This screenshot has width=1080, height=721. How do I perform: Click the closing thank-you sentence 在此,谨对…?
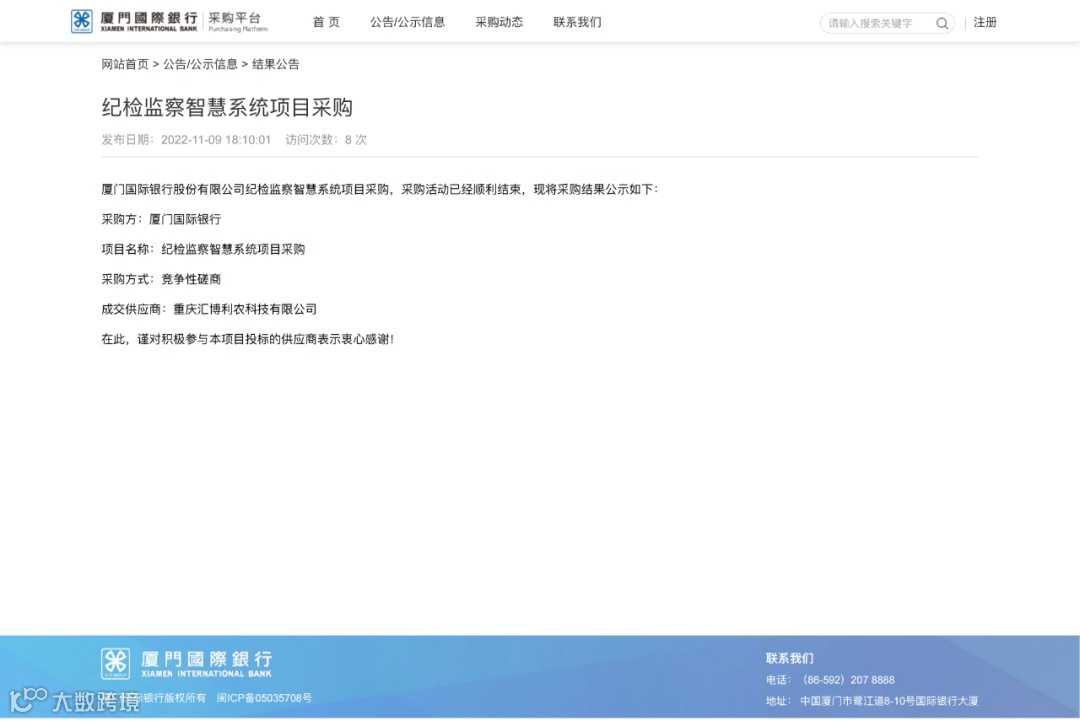248,339
